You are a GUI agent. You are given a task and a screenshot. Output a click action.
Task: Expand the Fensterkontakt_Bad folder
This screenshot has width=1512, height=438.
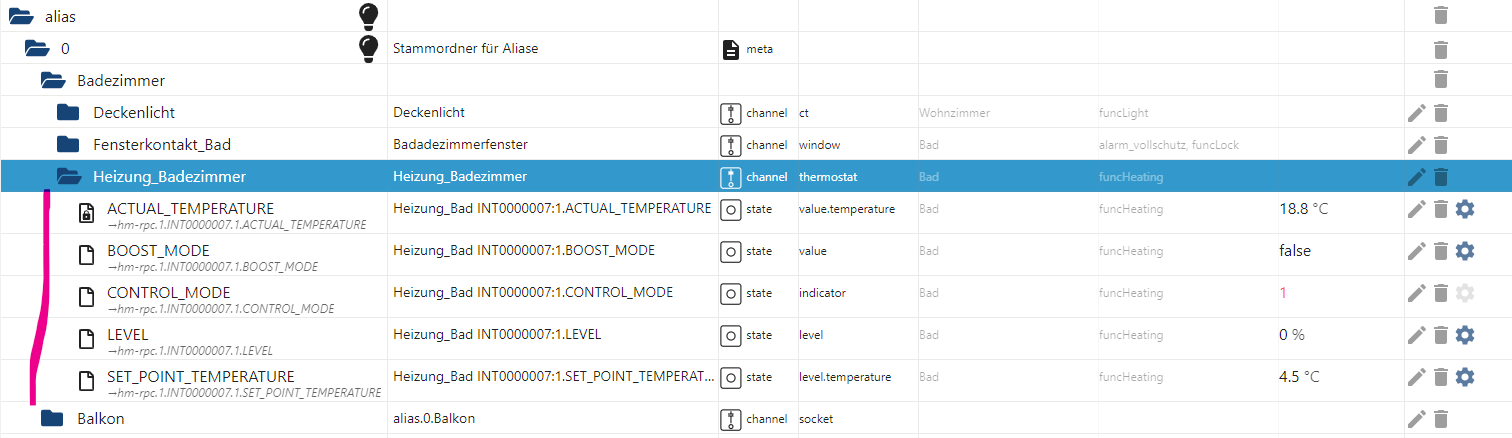pos(68,144)
